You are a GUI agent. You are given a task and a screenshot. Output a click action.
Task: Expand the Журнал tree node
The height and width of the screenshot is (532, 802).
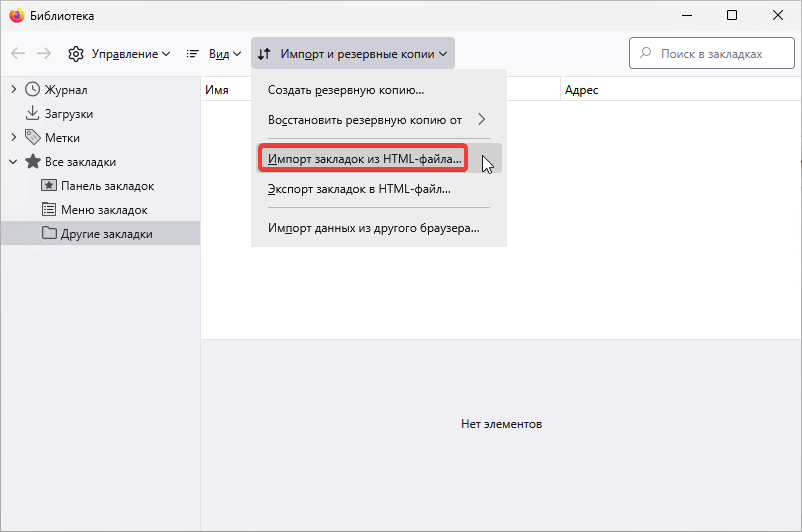tap(13, 90)
